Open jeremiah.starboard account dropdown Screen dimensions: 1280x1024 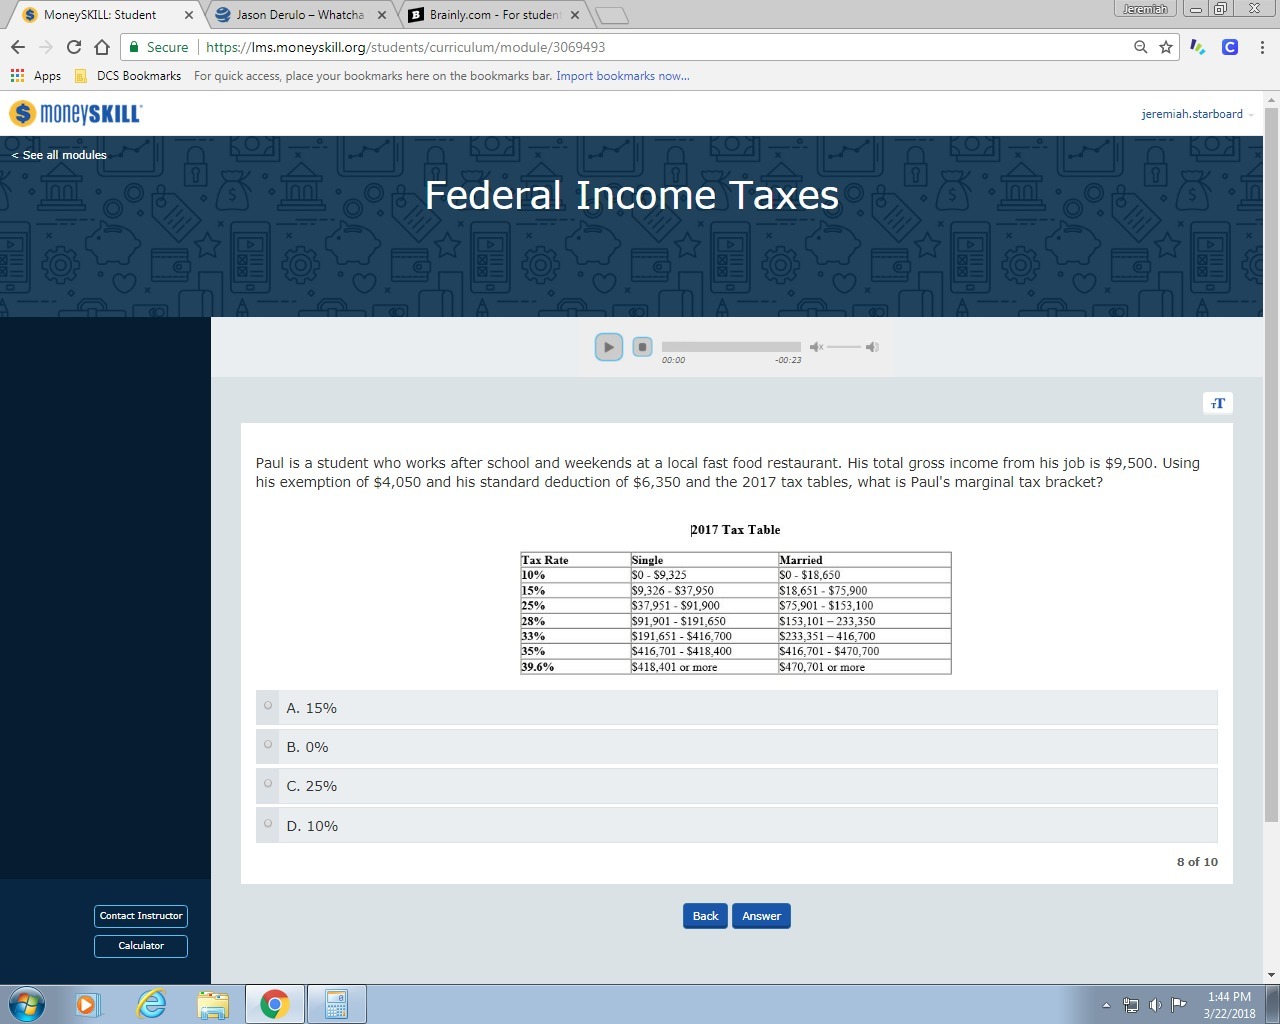point(1197,114)
